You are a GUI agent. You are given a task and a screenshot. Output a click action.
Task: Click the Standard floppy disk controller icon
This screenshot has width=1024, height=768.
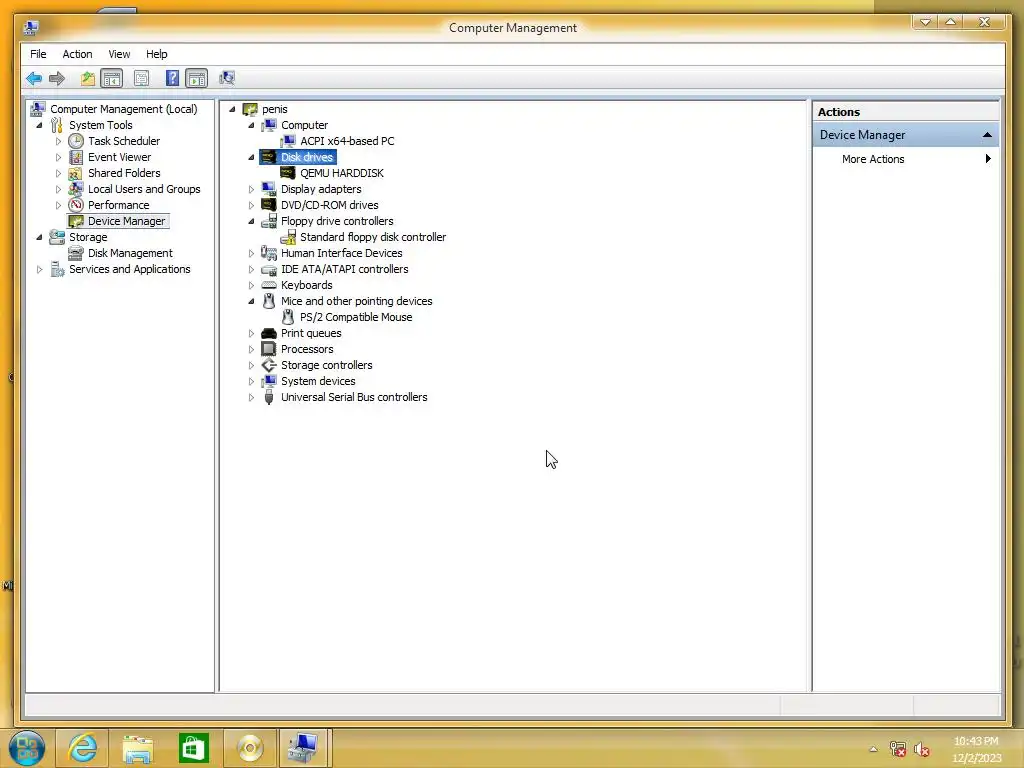pyautogui.click(x=287, y=237)
